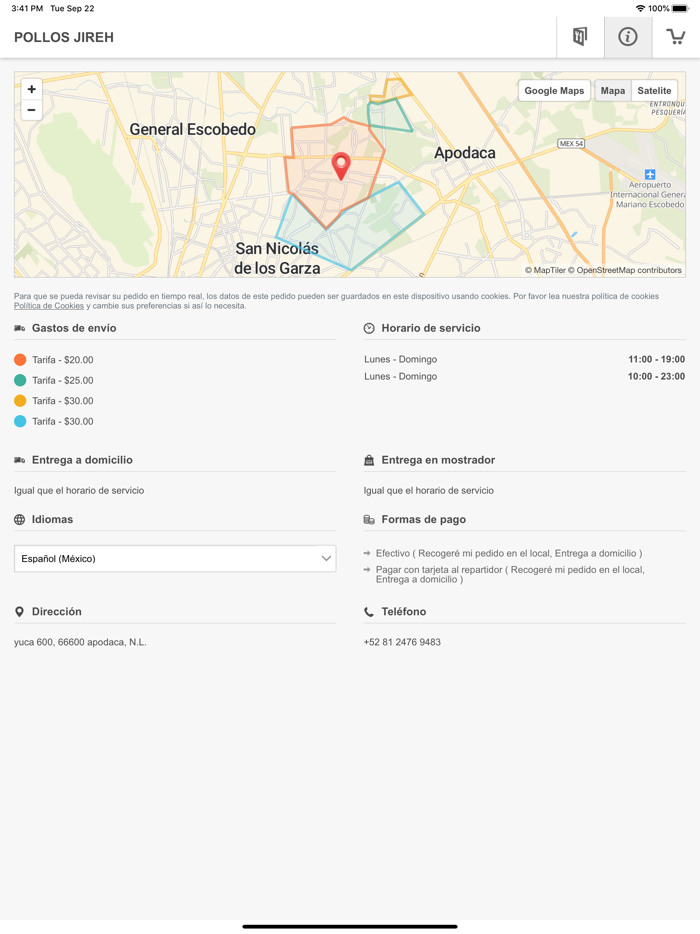The image size is (700, 934).
Task: Tap the battery indicator in status bar
Action: point(680,8)
